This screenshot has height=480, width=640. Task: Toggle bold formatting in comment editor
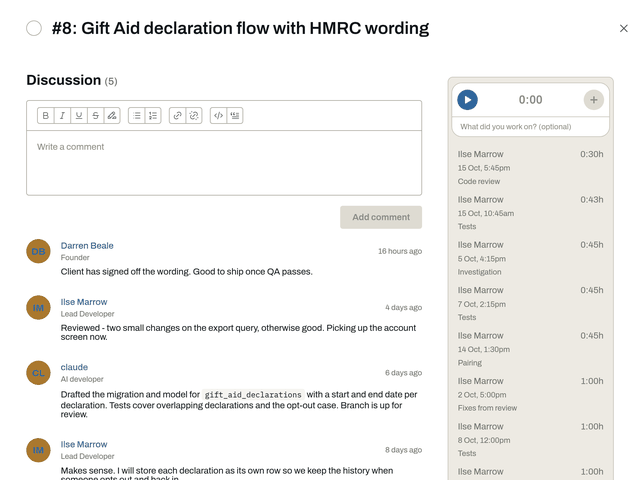(x=46, y=116)
